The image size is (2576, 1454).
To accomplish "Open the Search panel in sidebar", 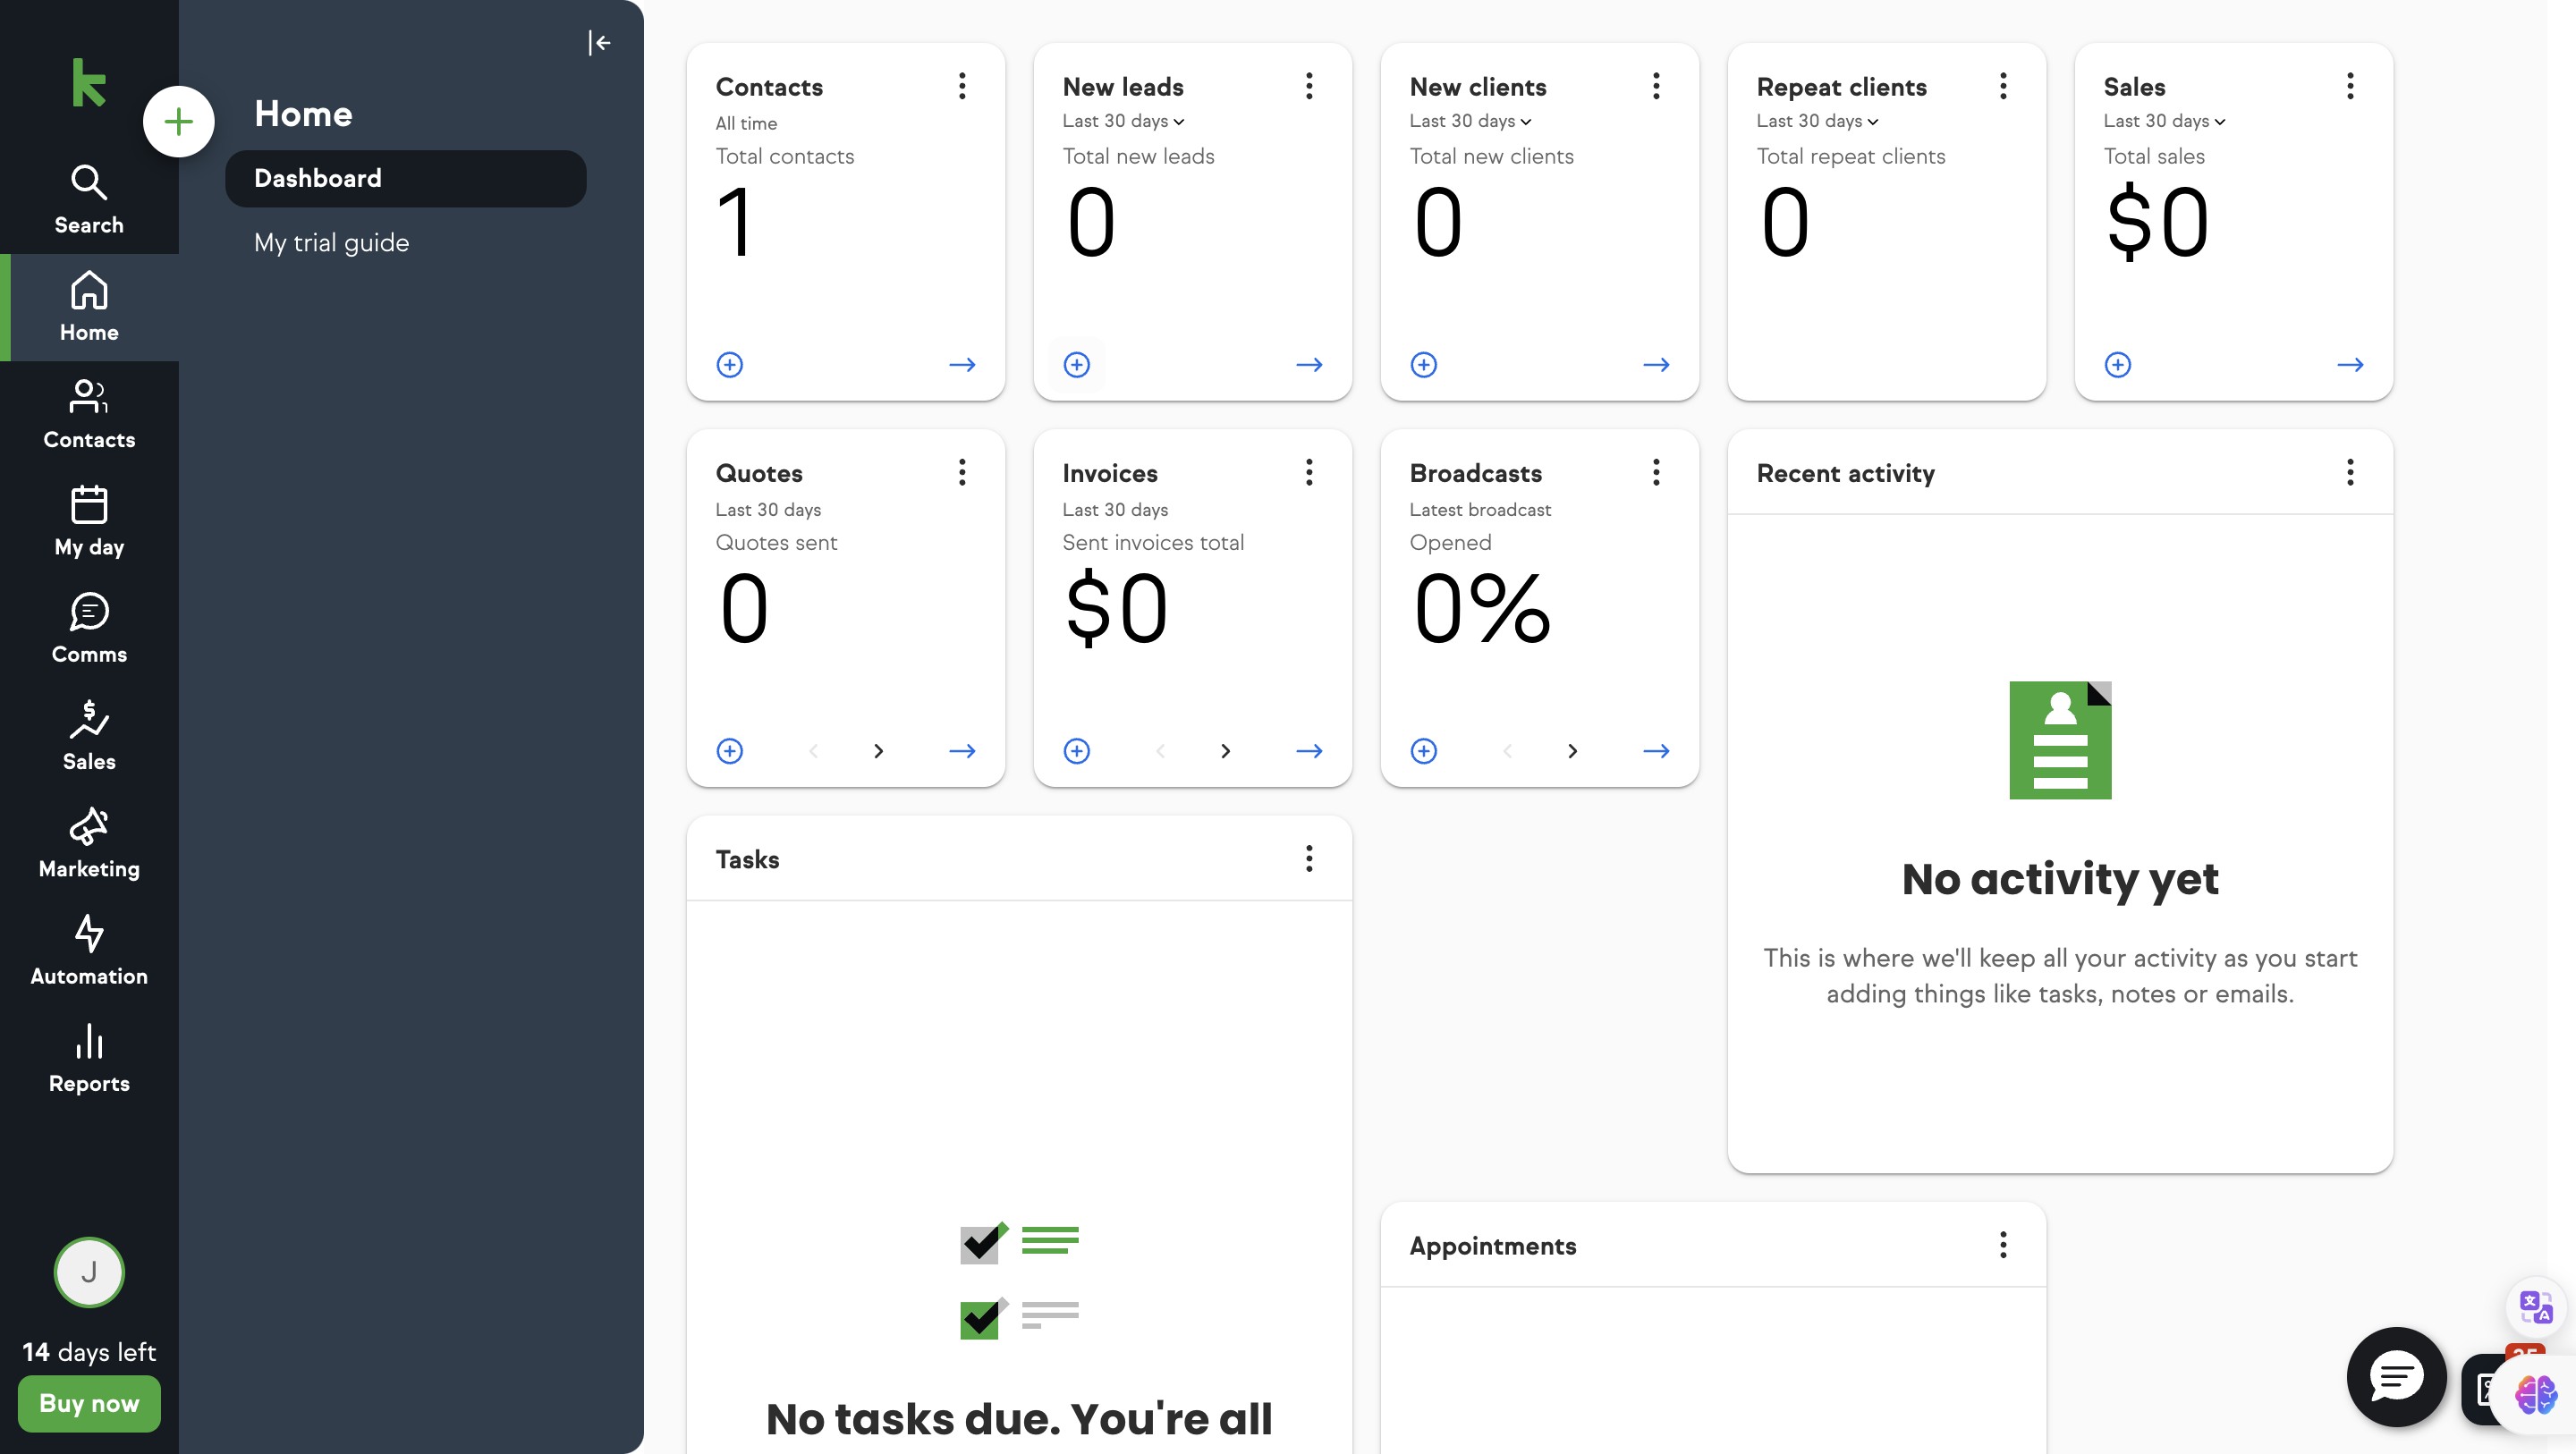I will click(x=89, y=199).
